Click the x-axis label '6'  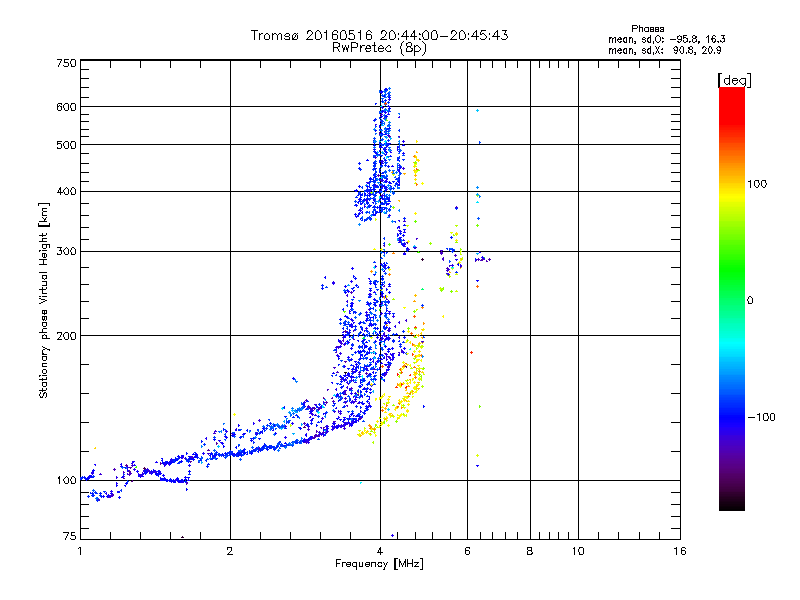click(x=467, y=551)
